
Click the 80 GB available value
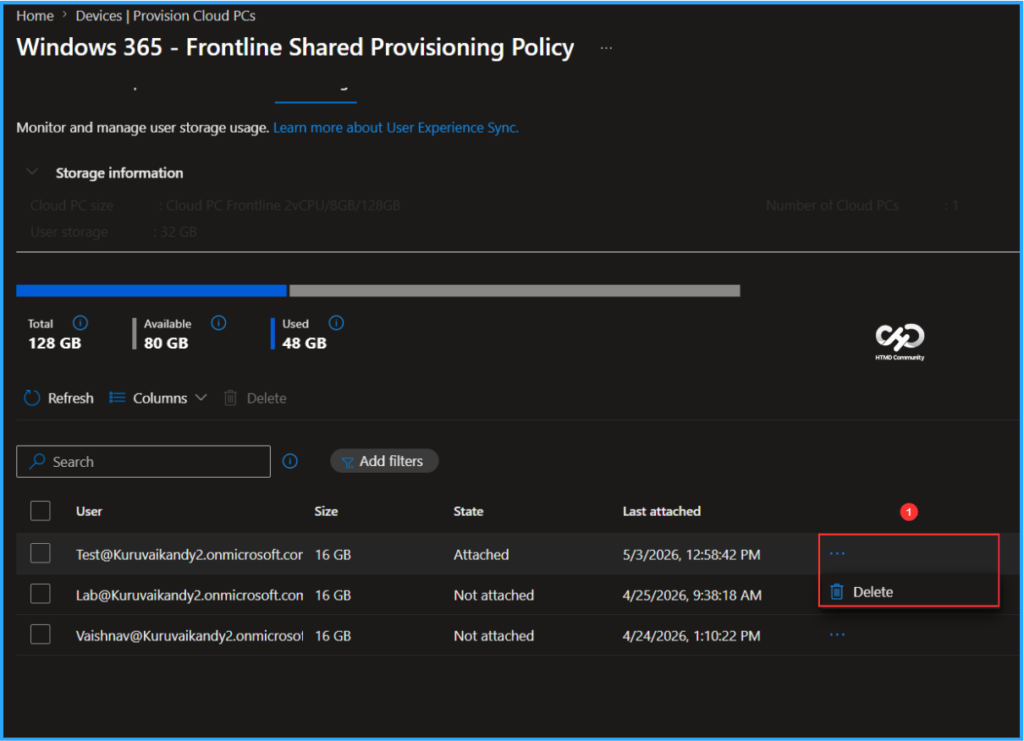click(x=166, y=343)
